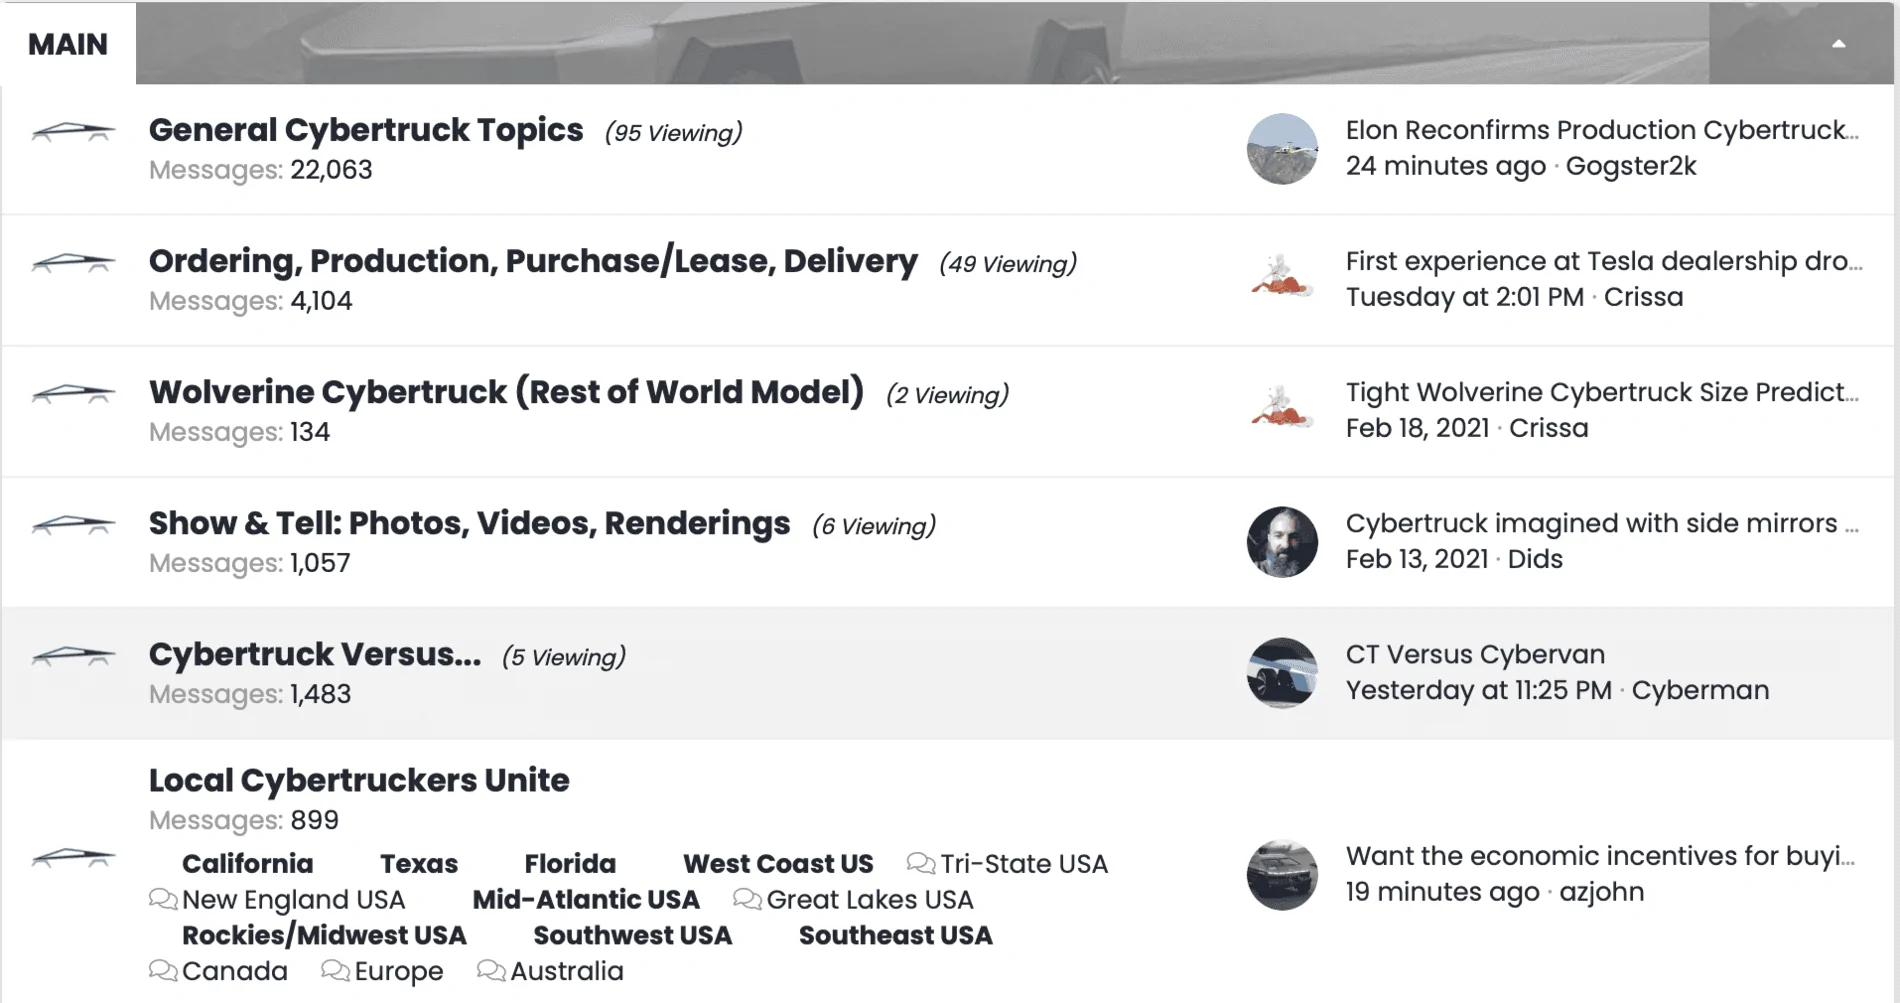Image resolution: width=1900 pixels, height=1003 pixels.
Task: Collapse the MAIN category with arrow
Action: [x=1838, y=44]
